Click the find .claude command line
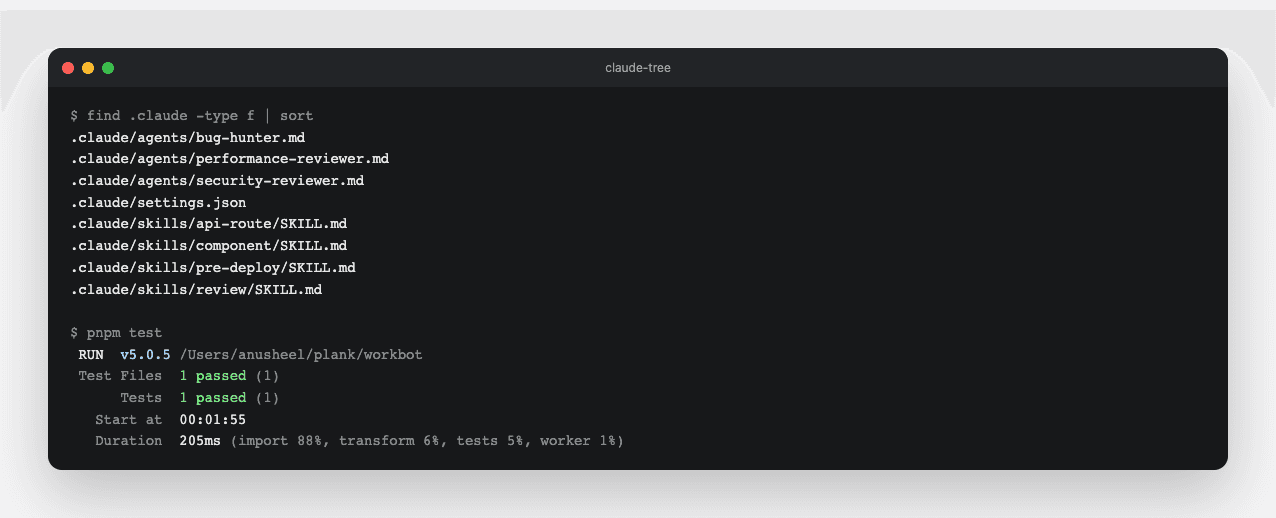Screen dimensions: 1276x518 (x=192, y=116)
